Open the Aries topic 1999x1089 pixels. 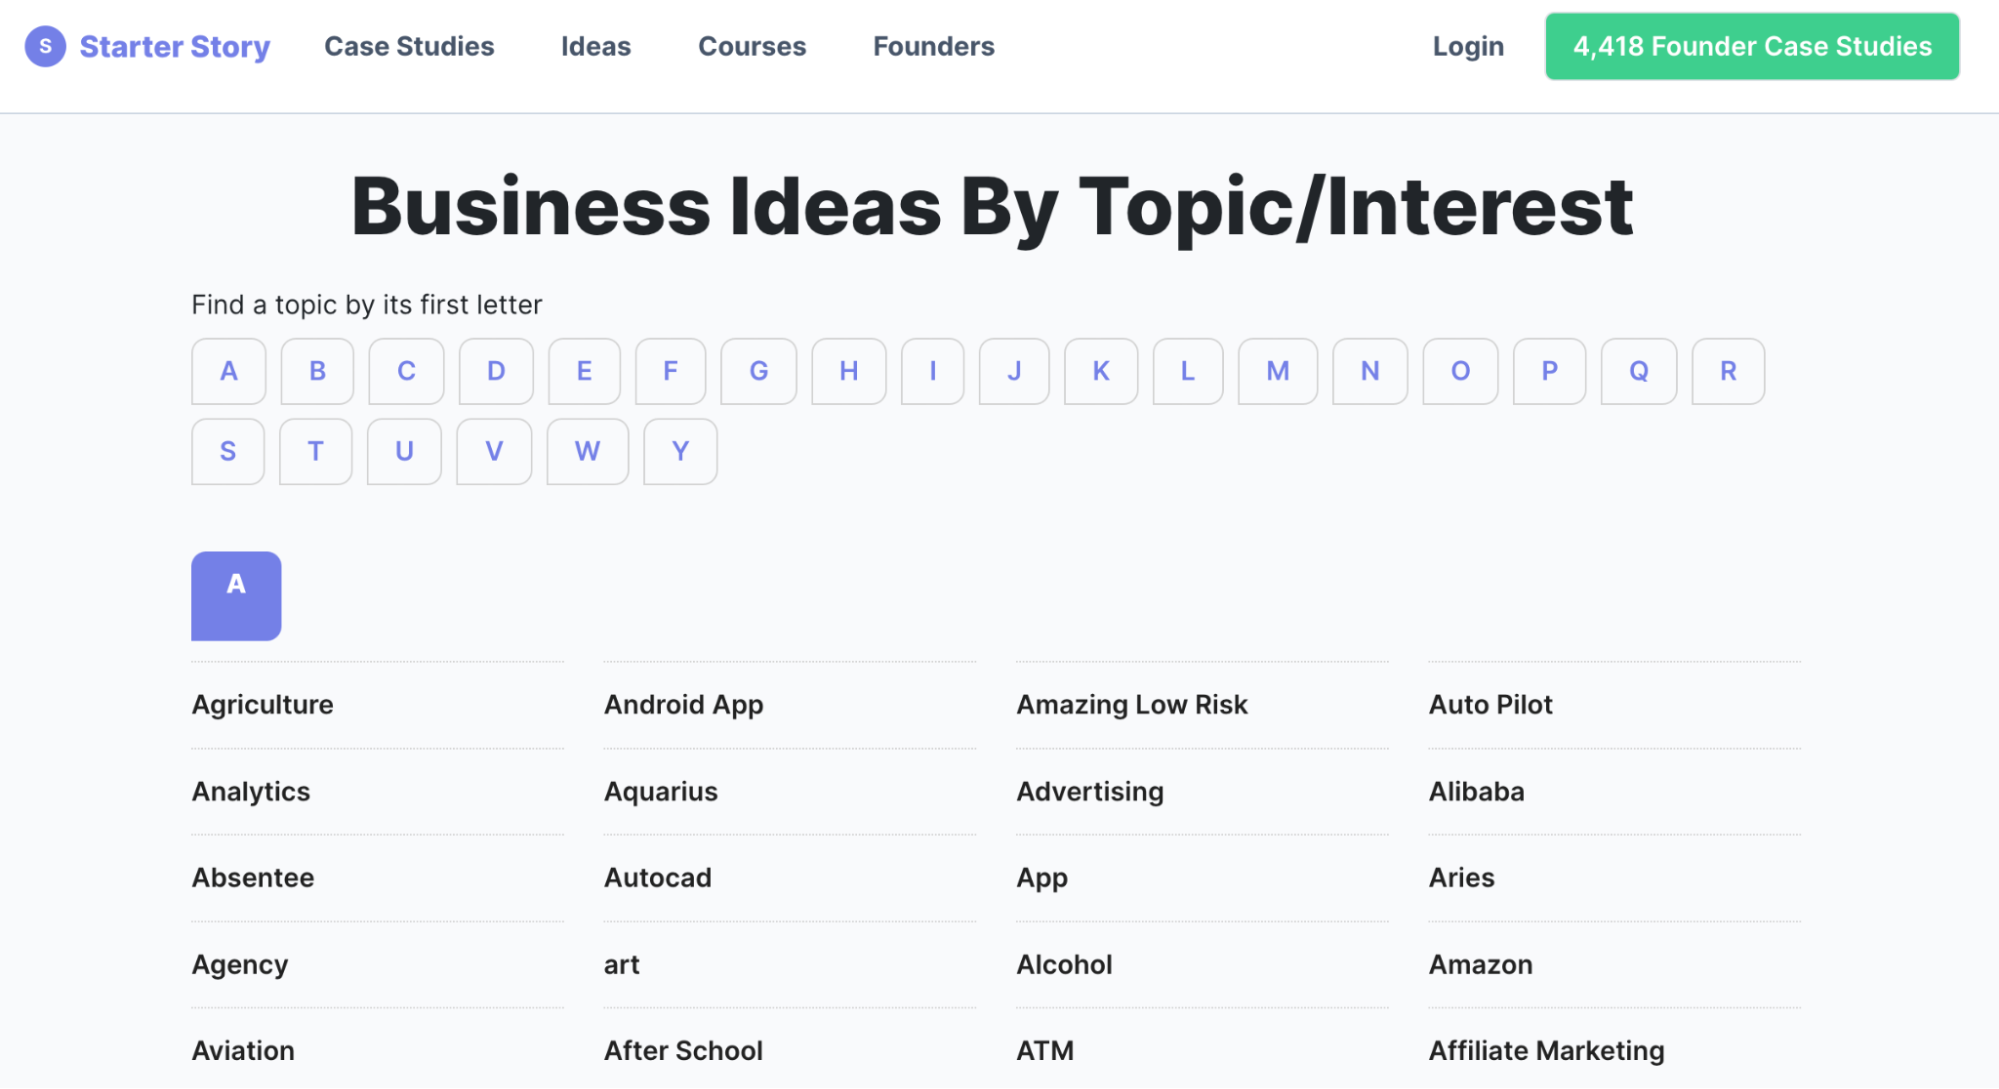pos(1462,878)
